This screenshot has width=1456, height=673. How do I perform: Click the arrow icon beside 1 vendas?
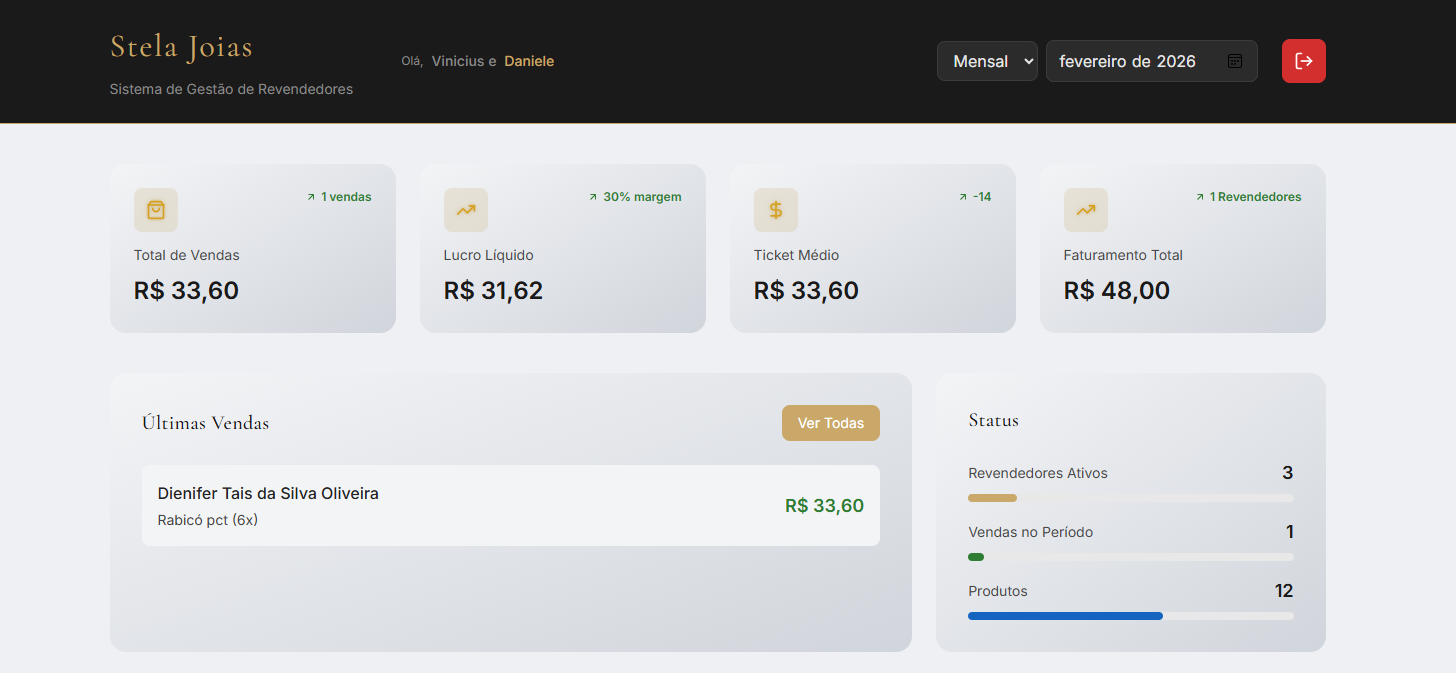[x=311, y=198]
